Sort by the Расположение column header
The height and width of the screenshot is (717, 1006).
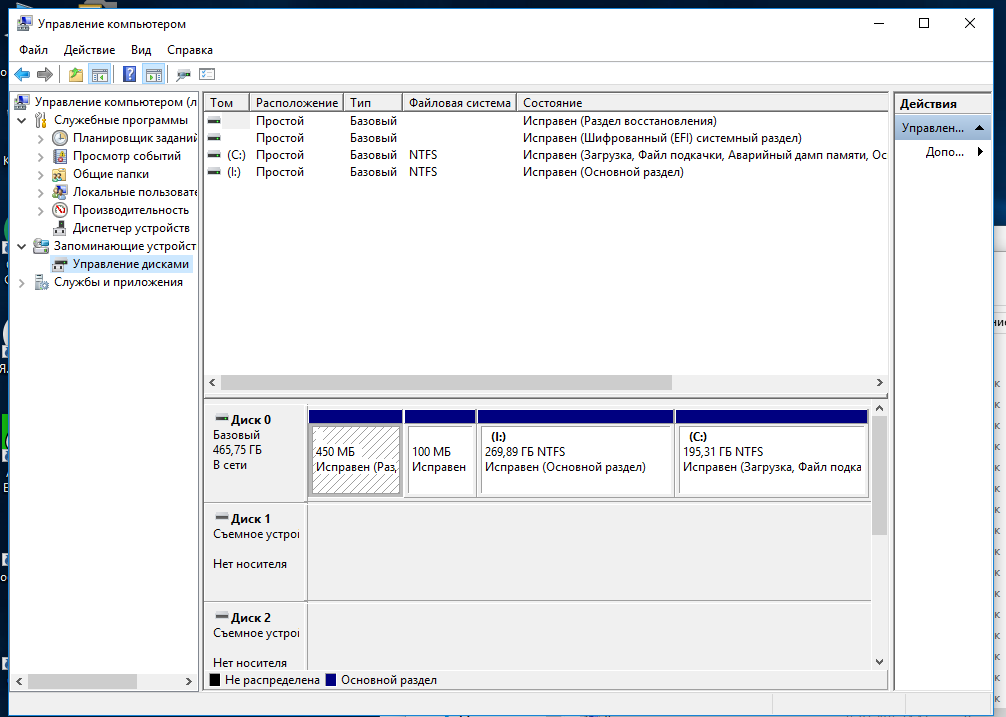click(296, 103)
